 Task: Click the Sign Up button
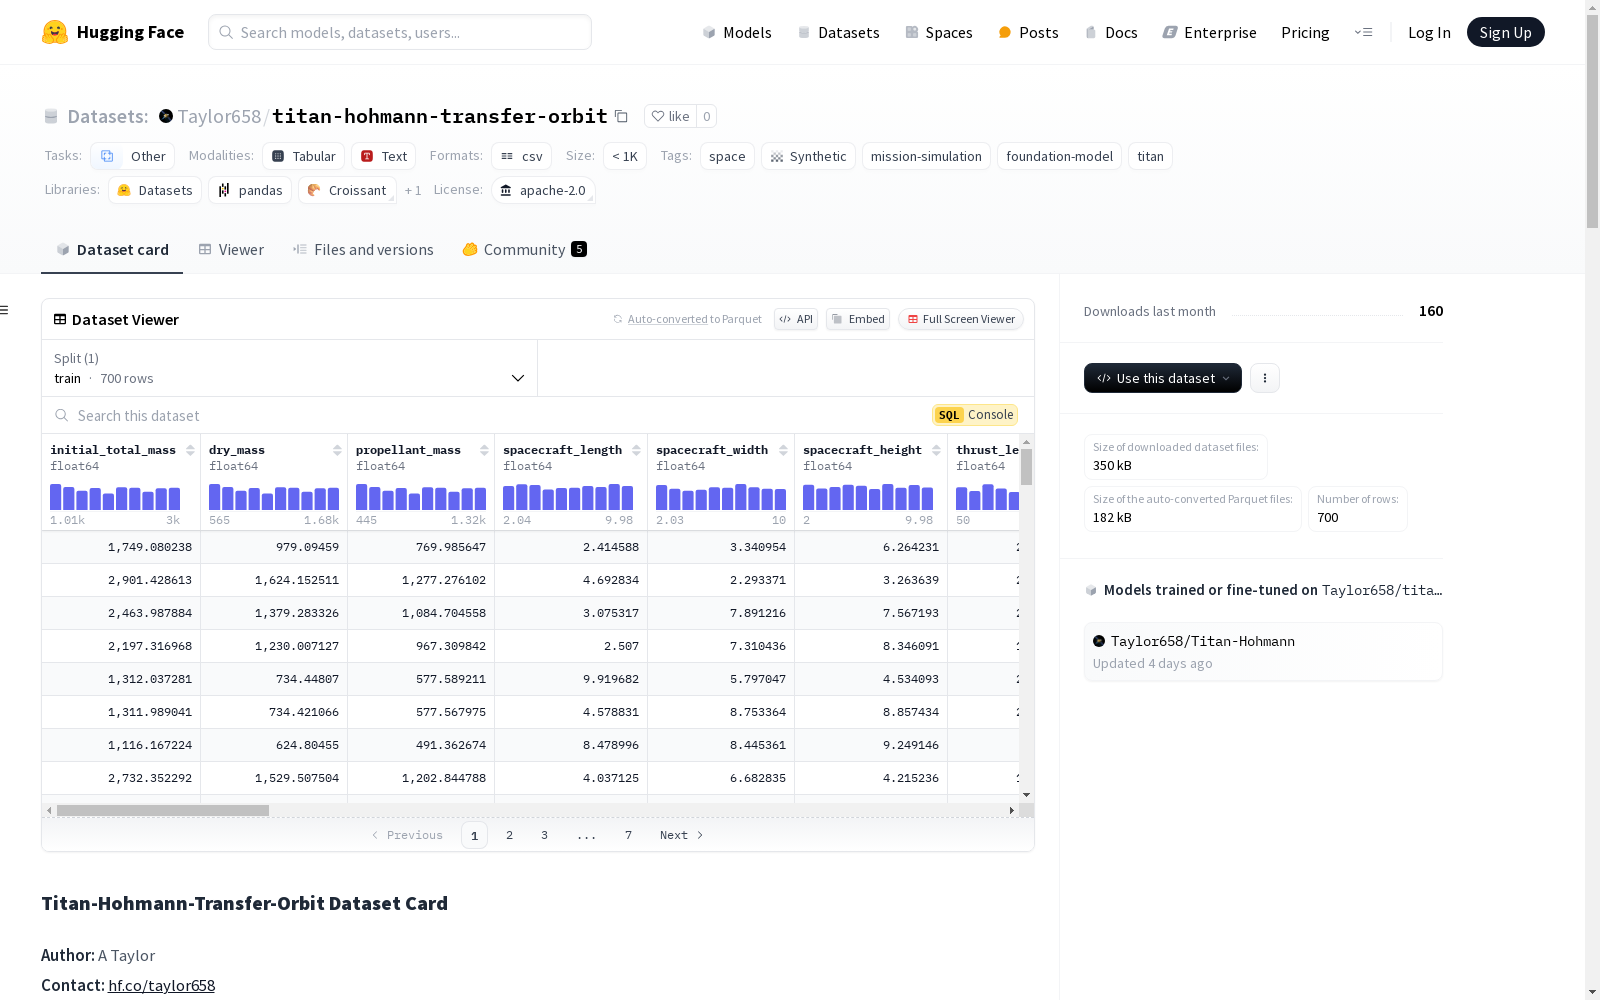[1505, 32]
